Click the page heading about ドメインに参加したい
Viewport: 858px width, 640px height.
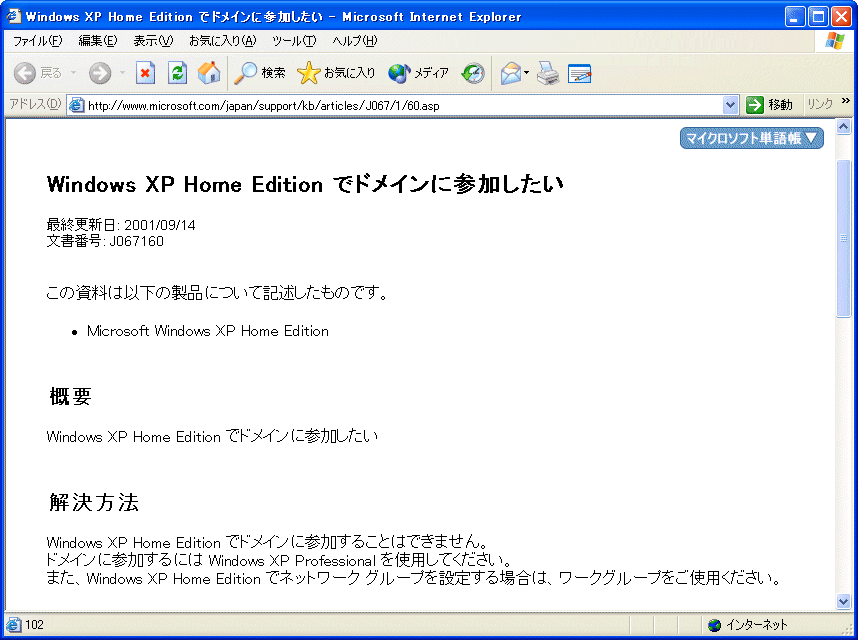[x=305, y=184]
